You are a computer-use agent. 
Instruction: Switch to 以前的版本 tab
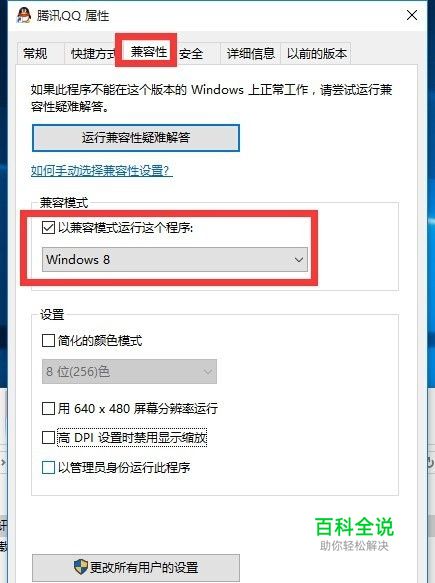coord(316,54)
